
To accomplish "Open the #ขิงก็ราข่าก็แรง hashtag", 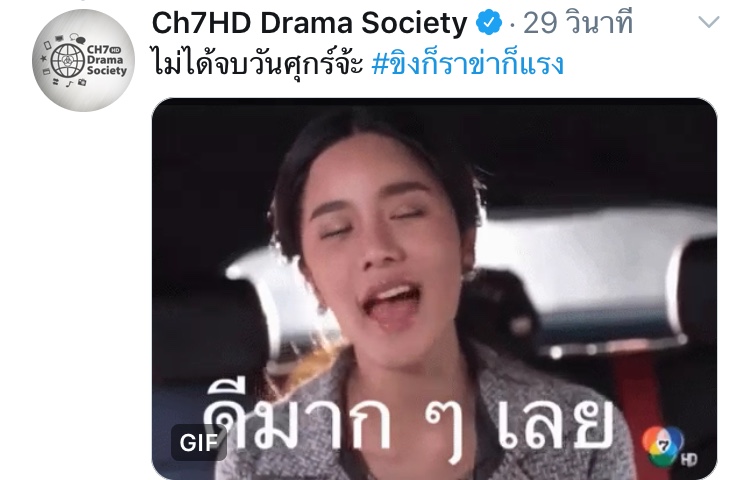I will (x=468, y=64).
